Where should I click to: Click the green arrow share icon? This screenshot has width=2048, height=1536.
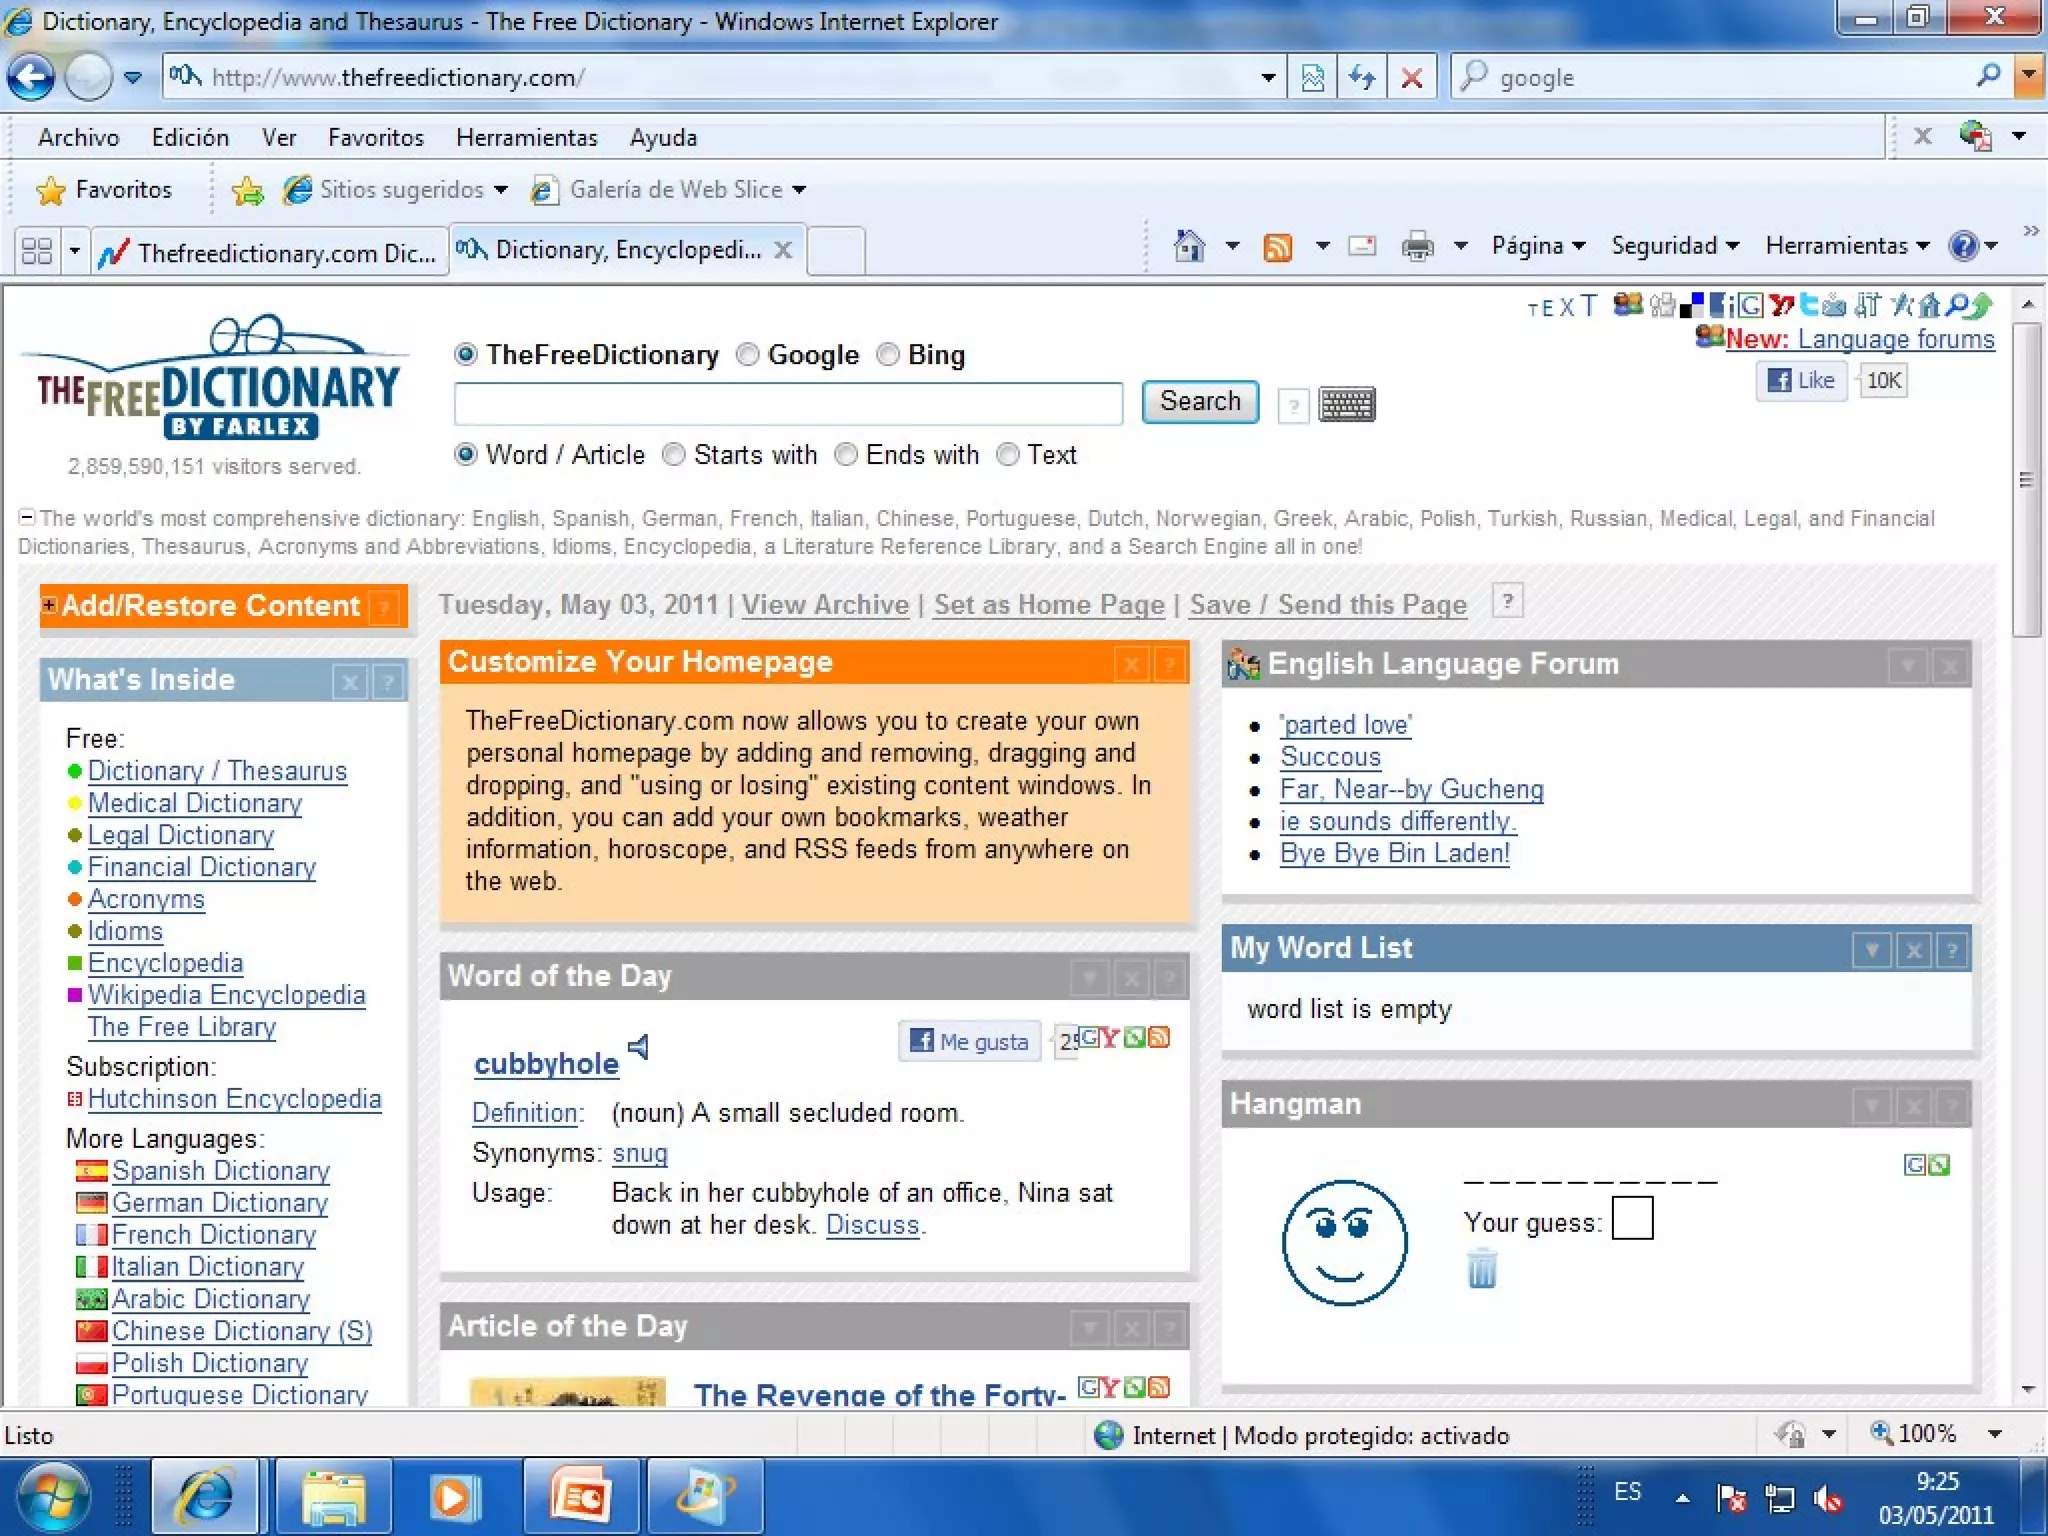1980,305
